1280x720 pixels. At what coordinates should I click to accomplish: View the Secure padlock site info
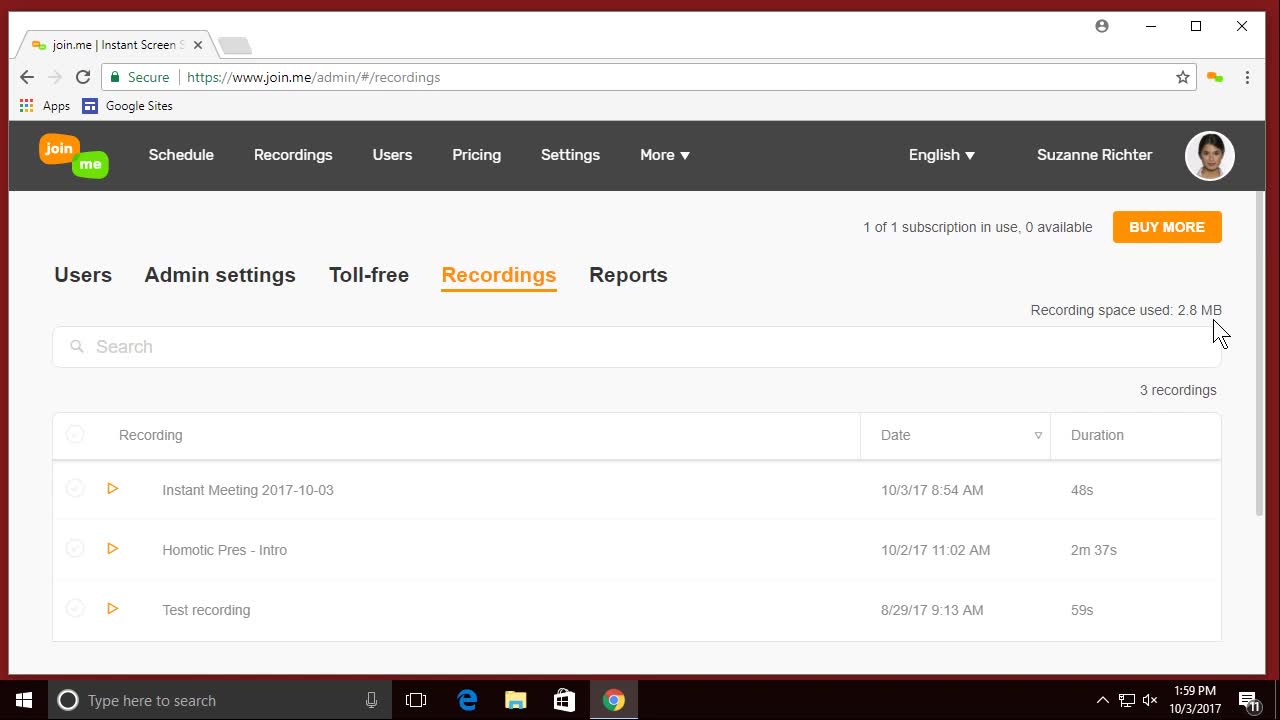pyautogui.click(x=140, y=77)
